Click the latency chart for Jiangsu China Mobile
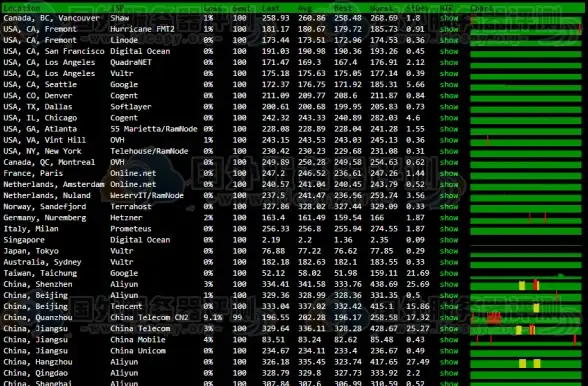Viewport: 588px width, 386px height. 526,341
